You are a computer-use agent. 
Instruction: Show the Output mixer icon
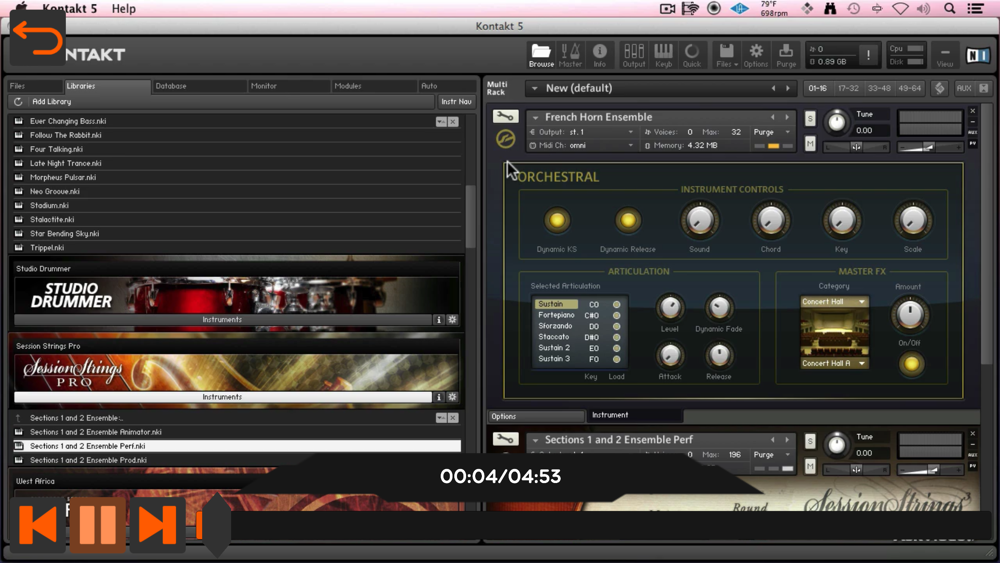[634, 55]
